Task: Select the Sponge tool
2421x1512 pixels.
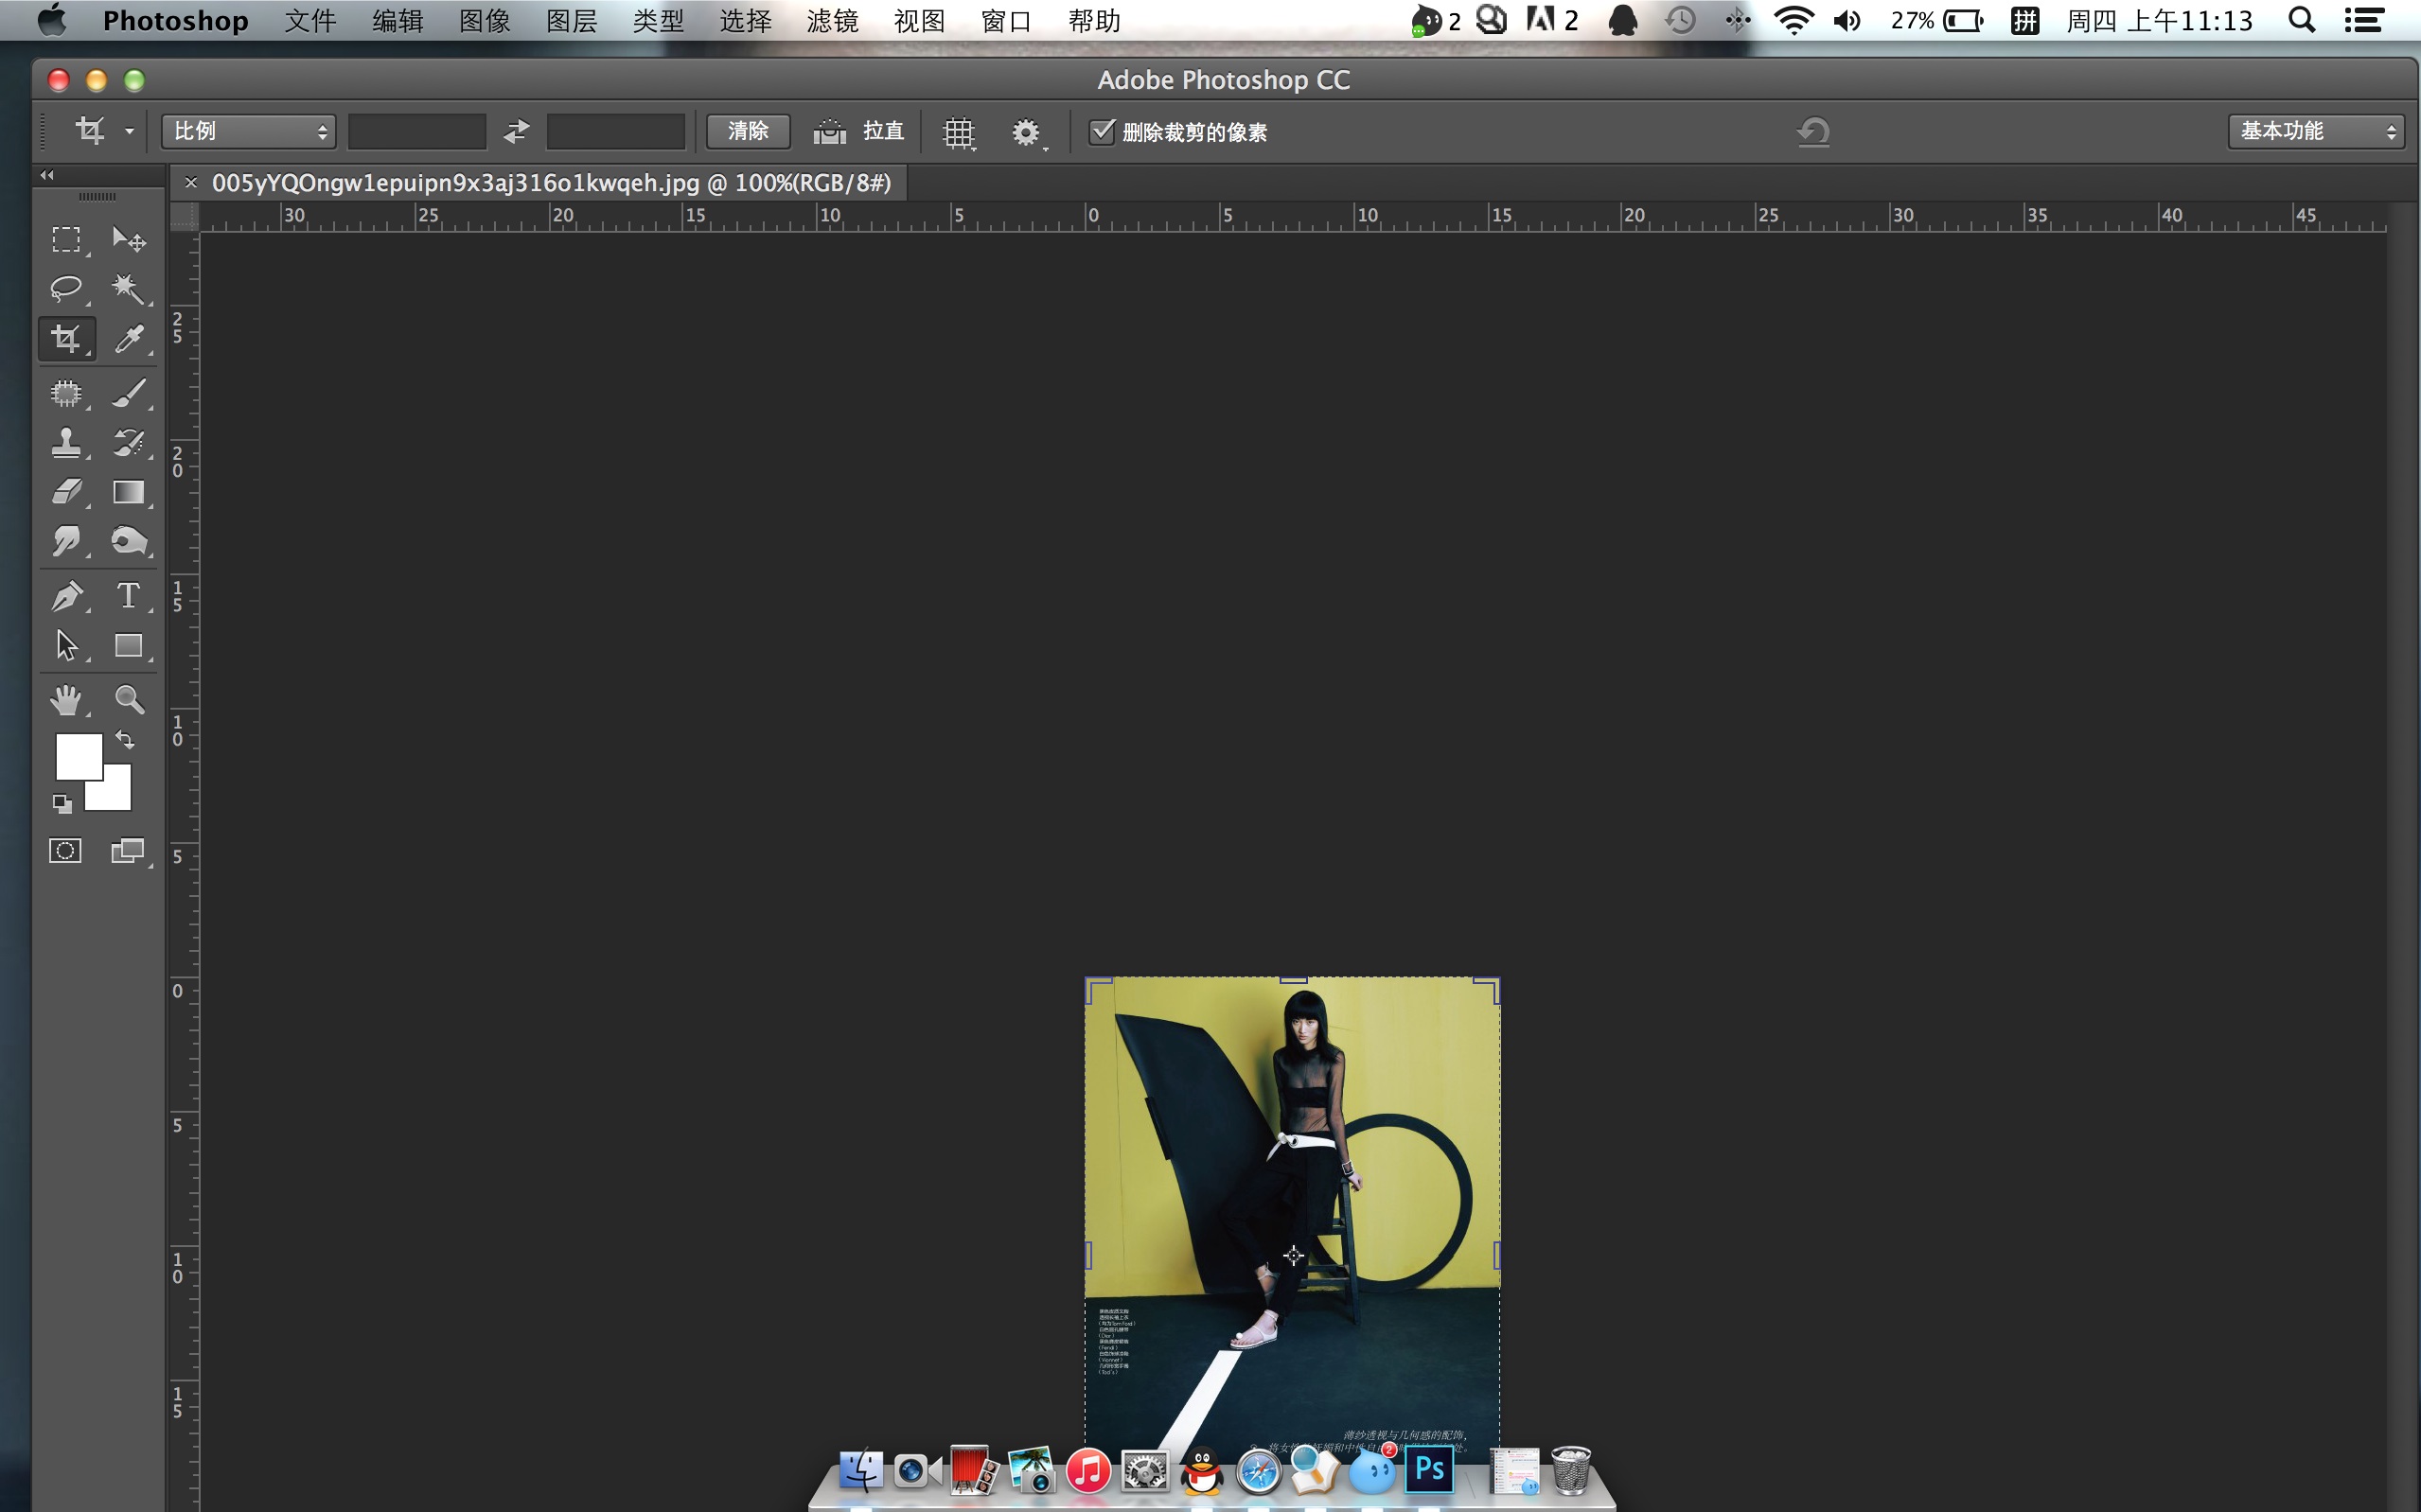Action: pos(129,541)
